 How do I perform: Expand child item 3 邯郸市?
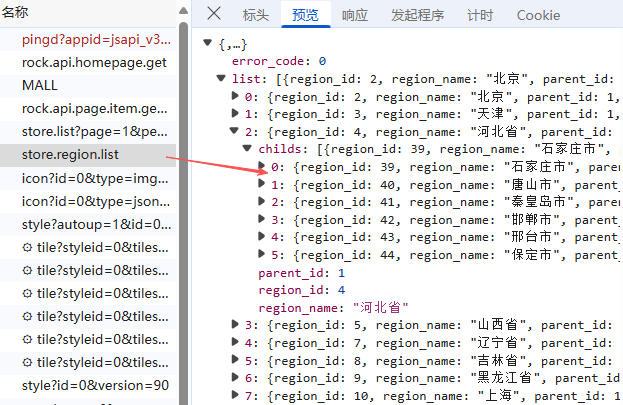click(261, 219)
